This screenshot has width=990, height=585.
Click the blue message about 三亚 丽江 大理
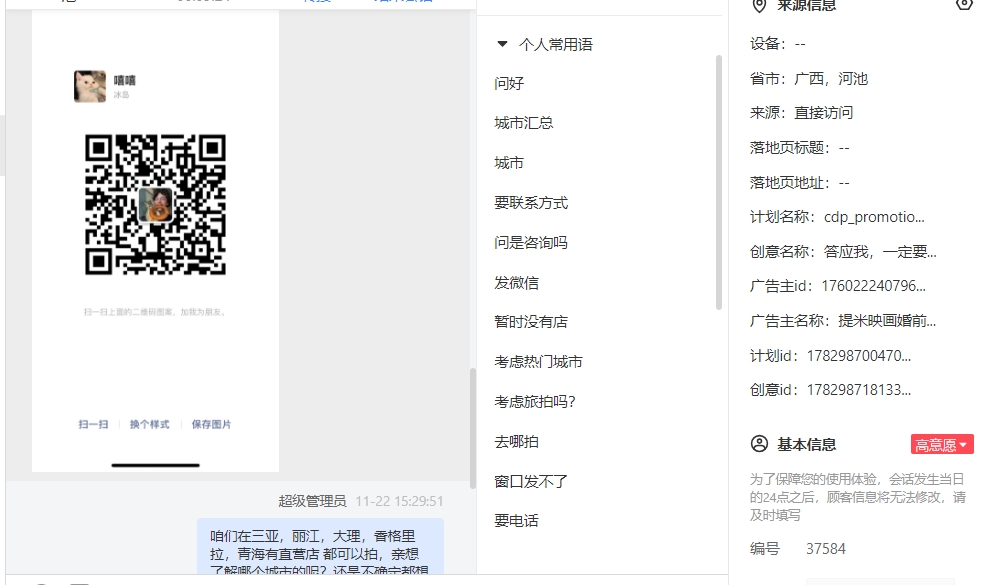[320, 546]
